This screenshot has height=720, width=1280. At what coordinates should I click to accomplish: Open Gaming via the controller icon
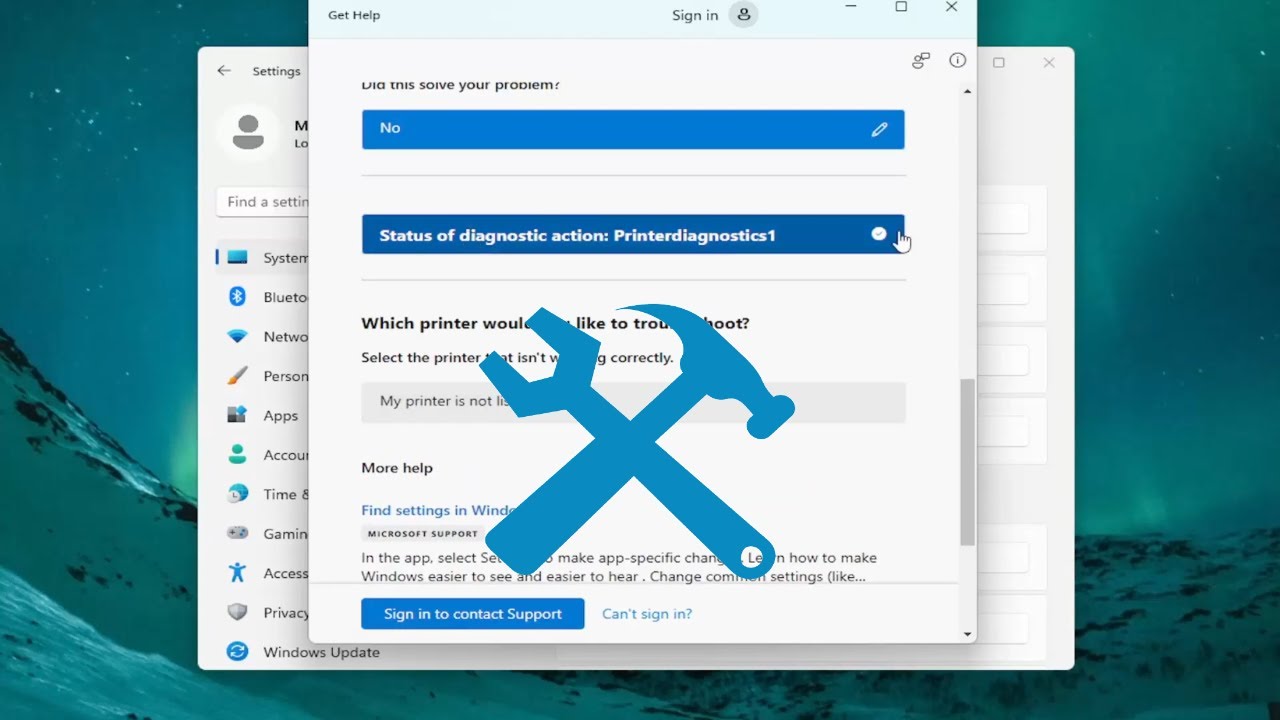click(x=237, y=533)
